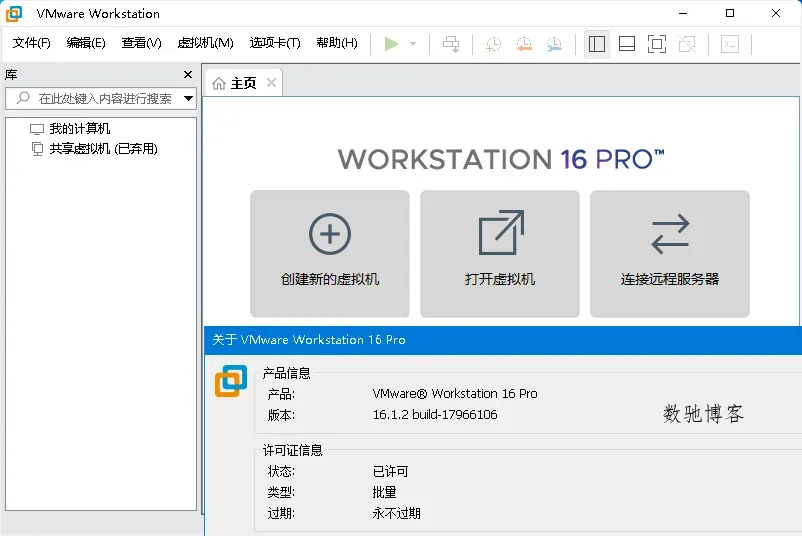This screenshot has height=536, width=802.
Task: Click the library search input field
Action: pos(101,98)
